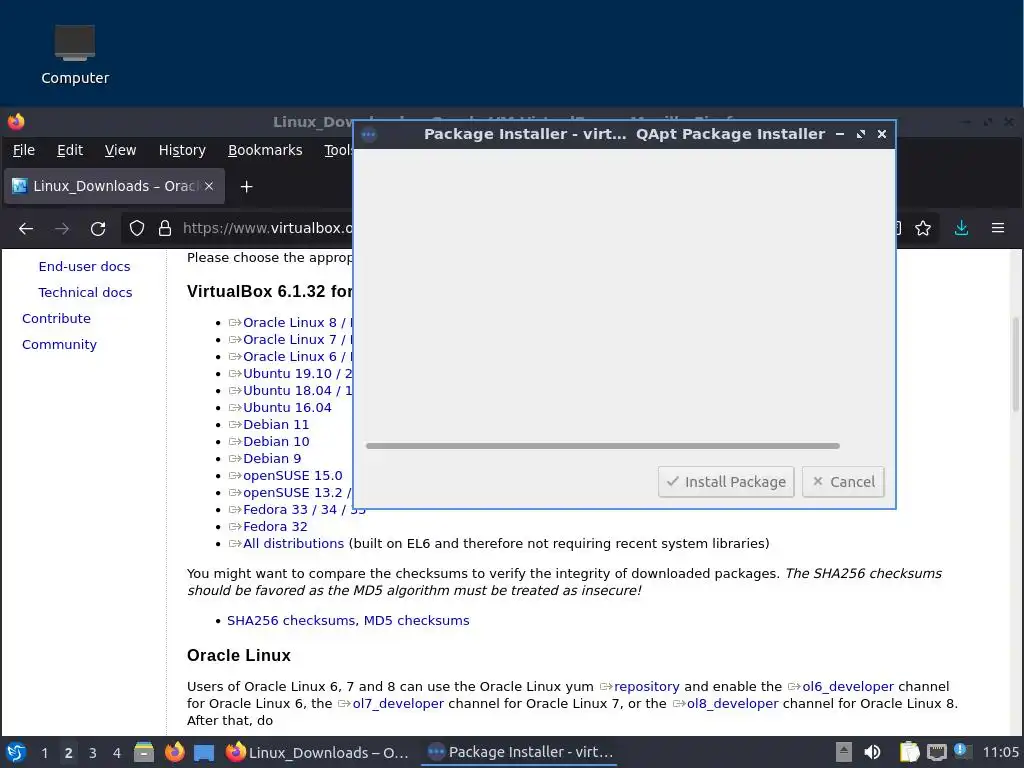Switch to workspace 1

44,753
